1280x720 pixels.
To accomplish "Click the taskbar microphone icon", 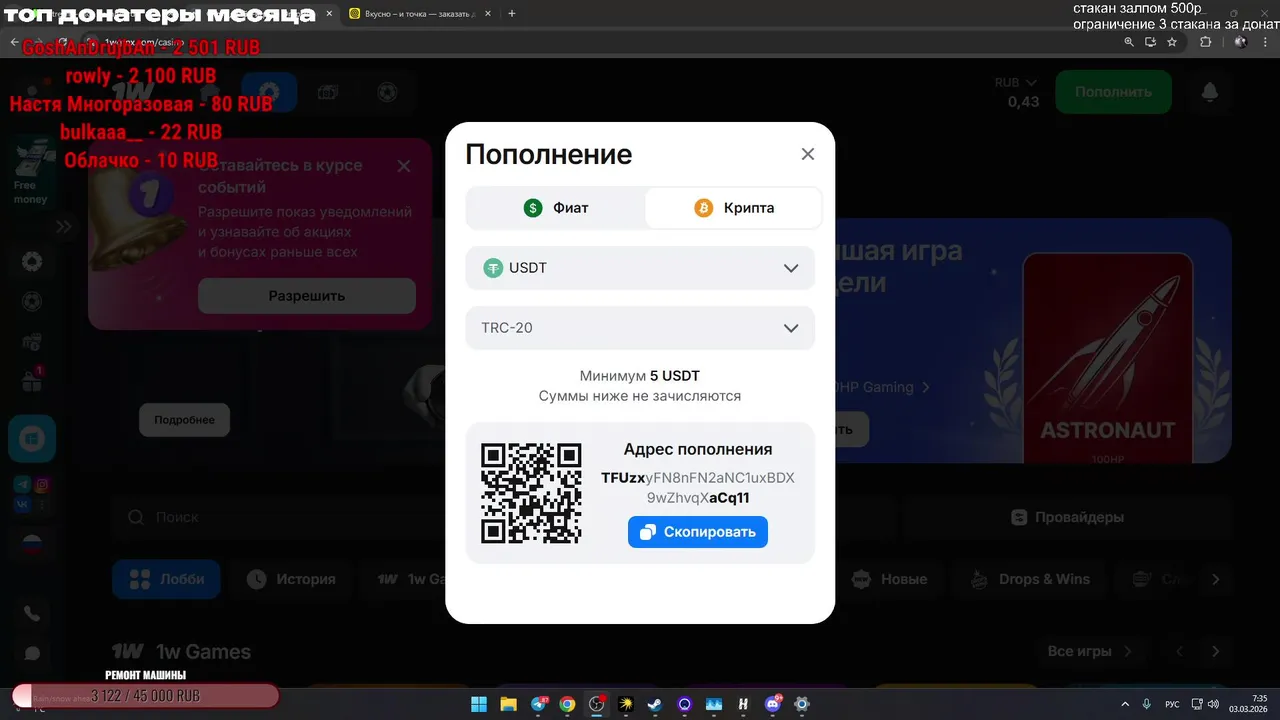I will [x=1147, y=704].
